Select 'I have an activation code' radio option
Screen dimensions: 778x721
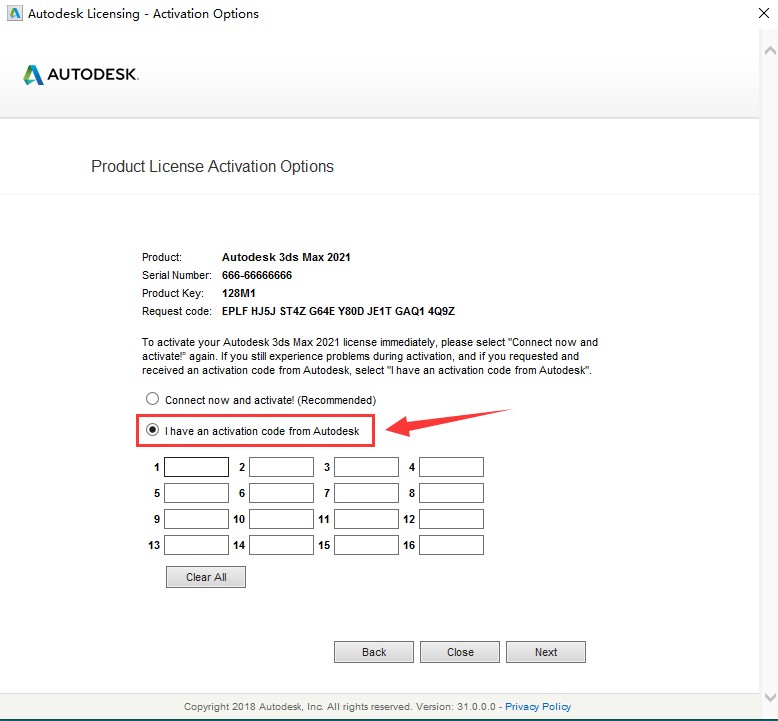(x=153, y=431)
